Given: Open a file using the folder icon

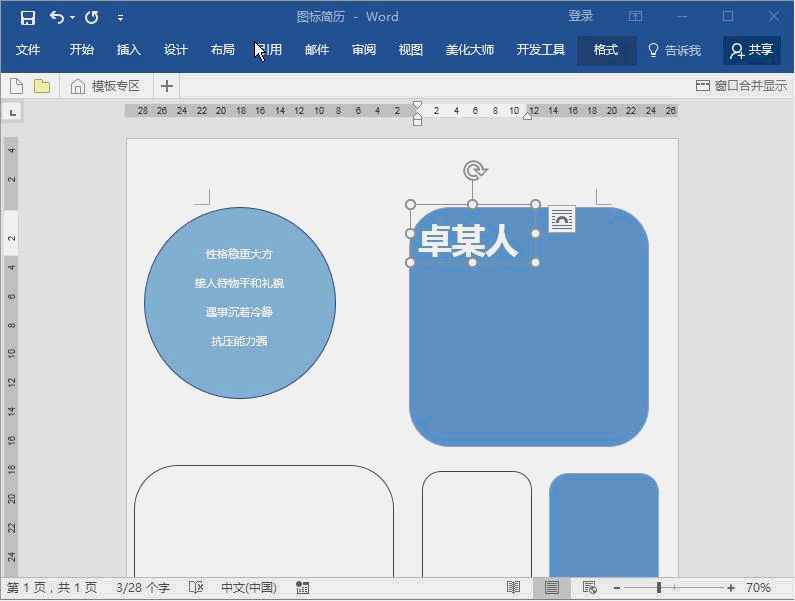Looking at the screenshot, I should pyautogui.click(x=42, y=86).
